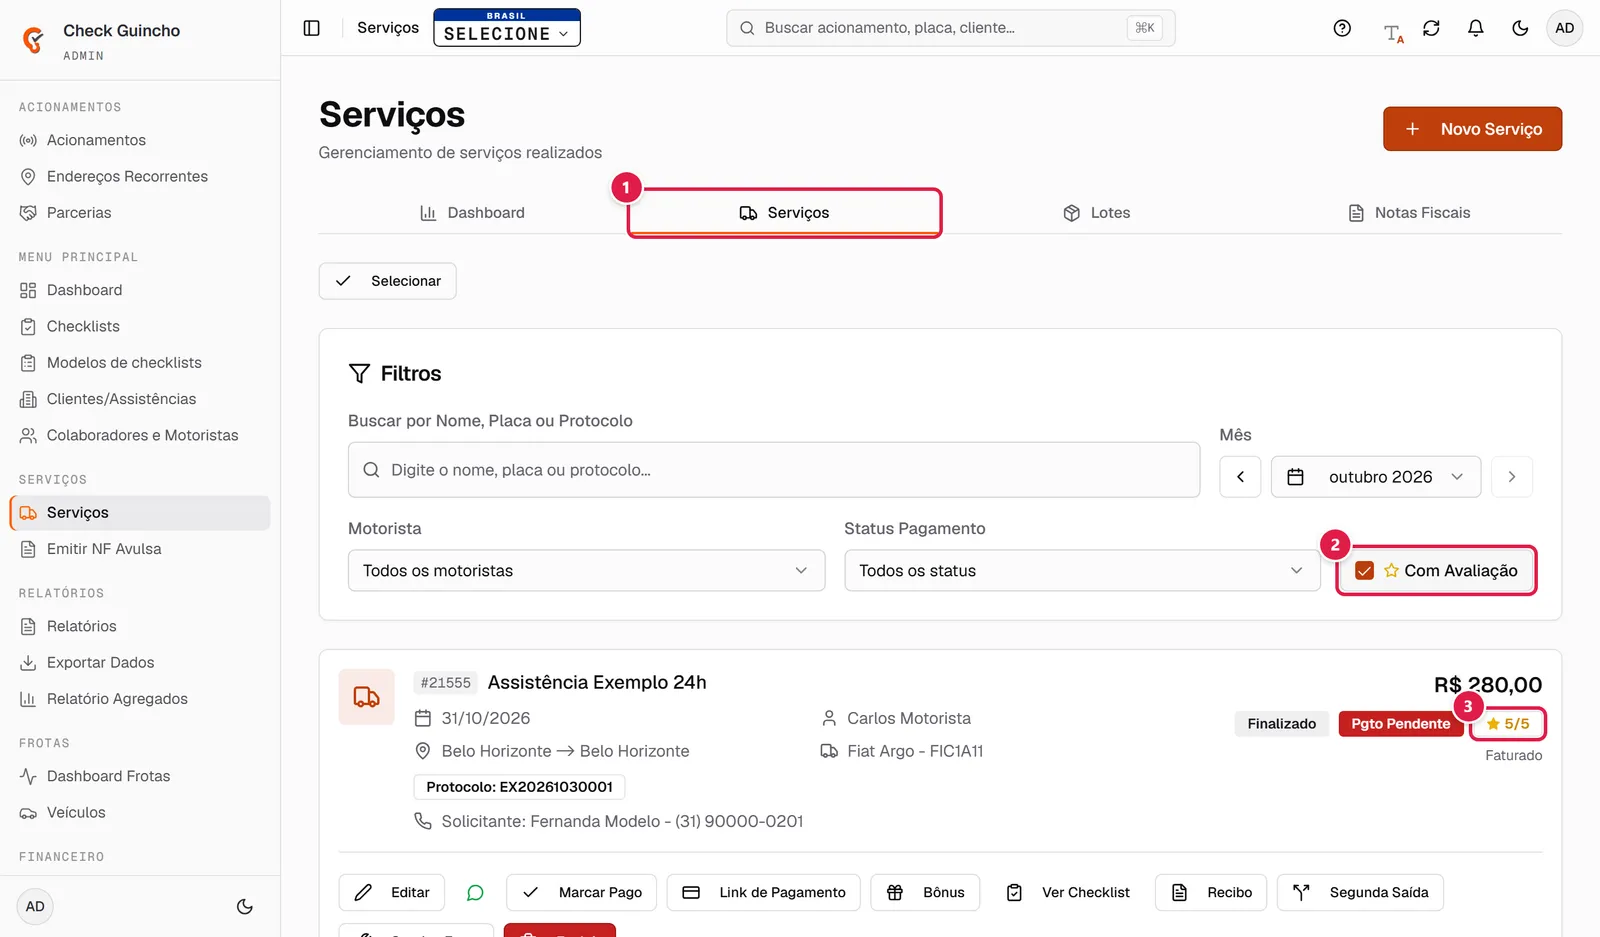Viewport: 1600px width, 937px height.
Task: Click the text size icon in header
Action: point(1393,33)
